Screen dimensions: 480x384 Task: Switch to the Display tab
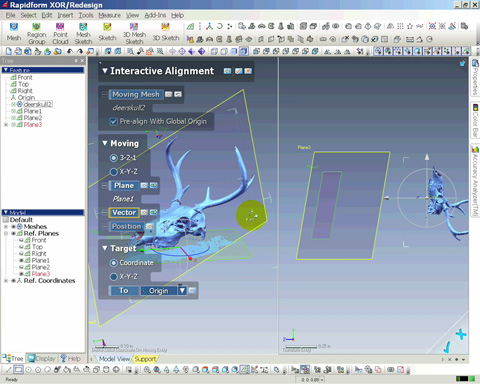pos(42,359)
